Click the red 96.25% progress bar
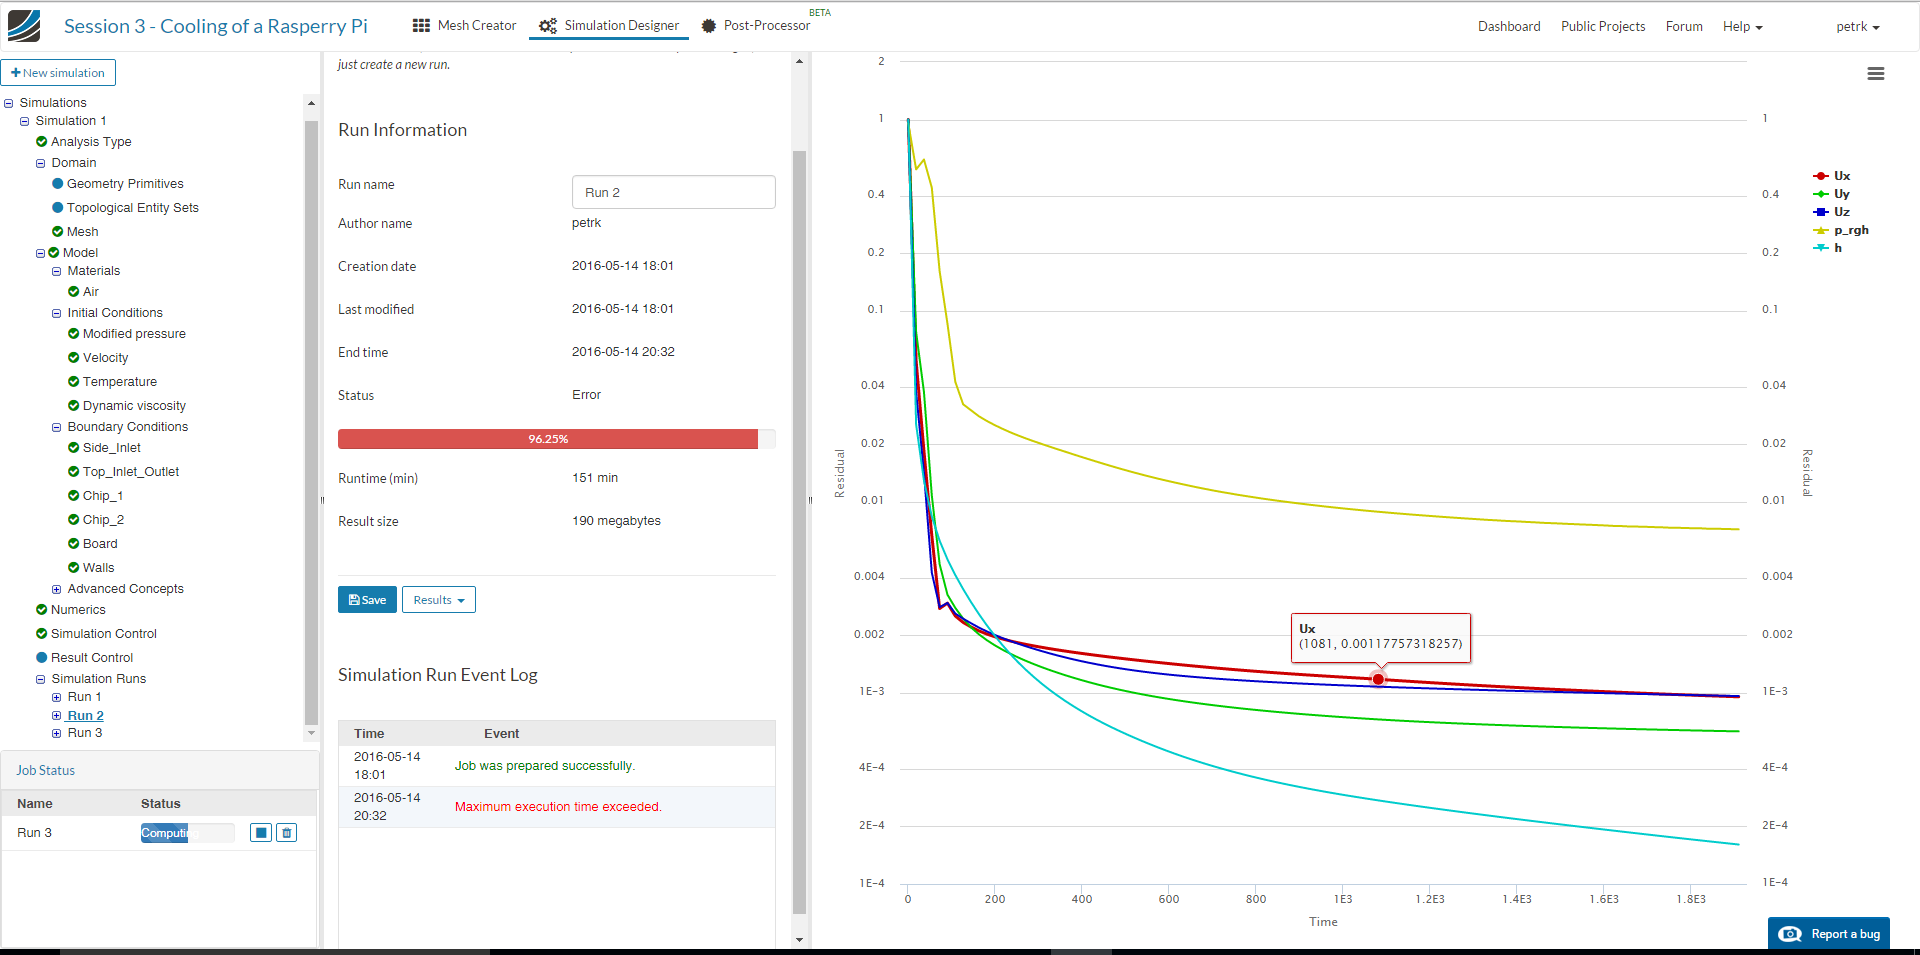1920x955 pixels. [x=548, y=439]
